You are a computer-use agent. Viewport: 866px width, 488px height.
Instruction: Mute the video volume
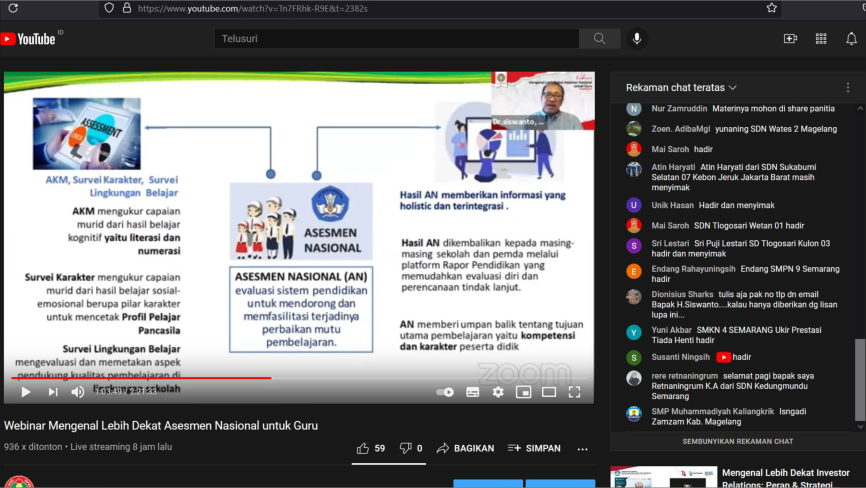coord(77,392)
